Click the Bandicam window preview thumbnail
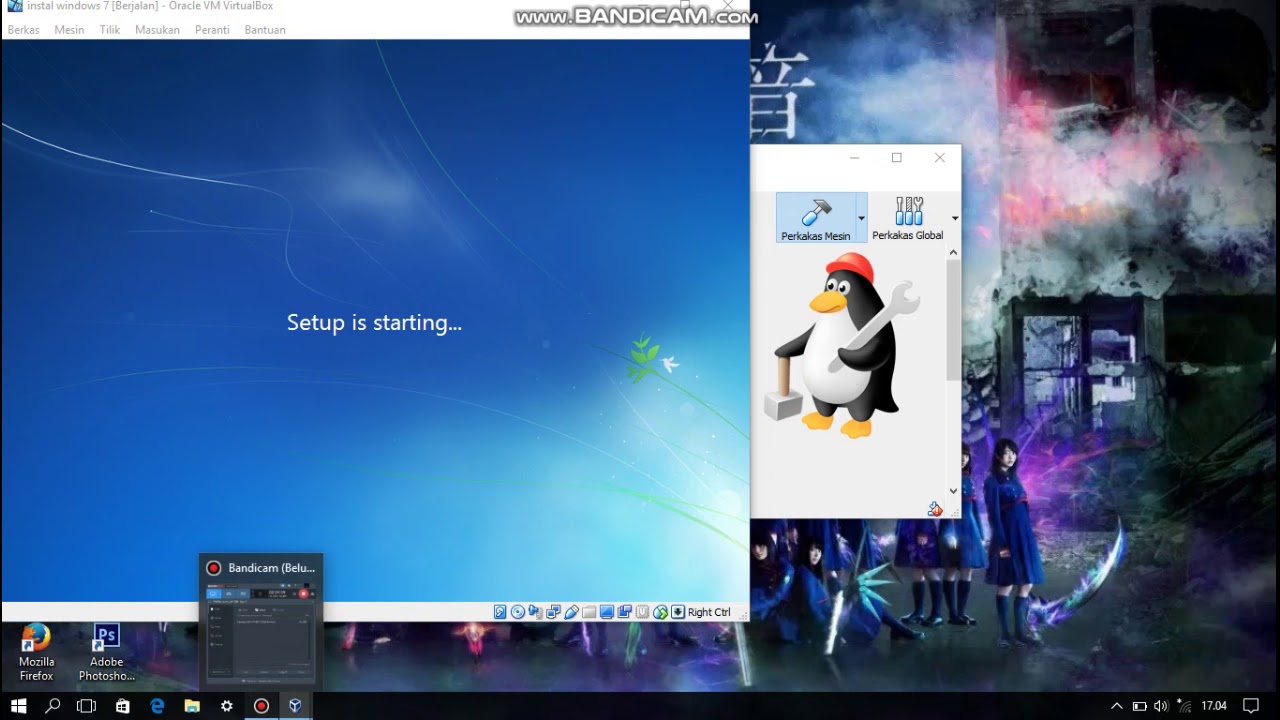The height and width of the screenshot is (720, 1280). [x=261, y=633]
